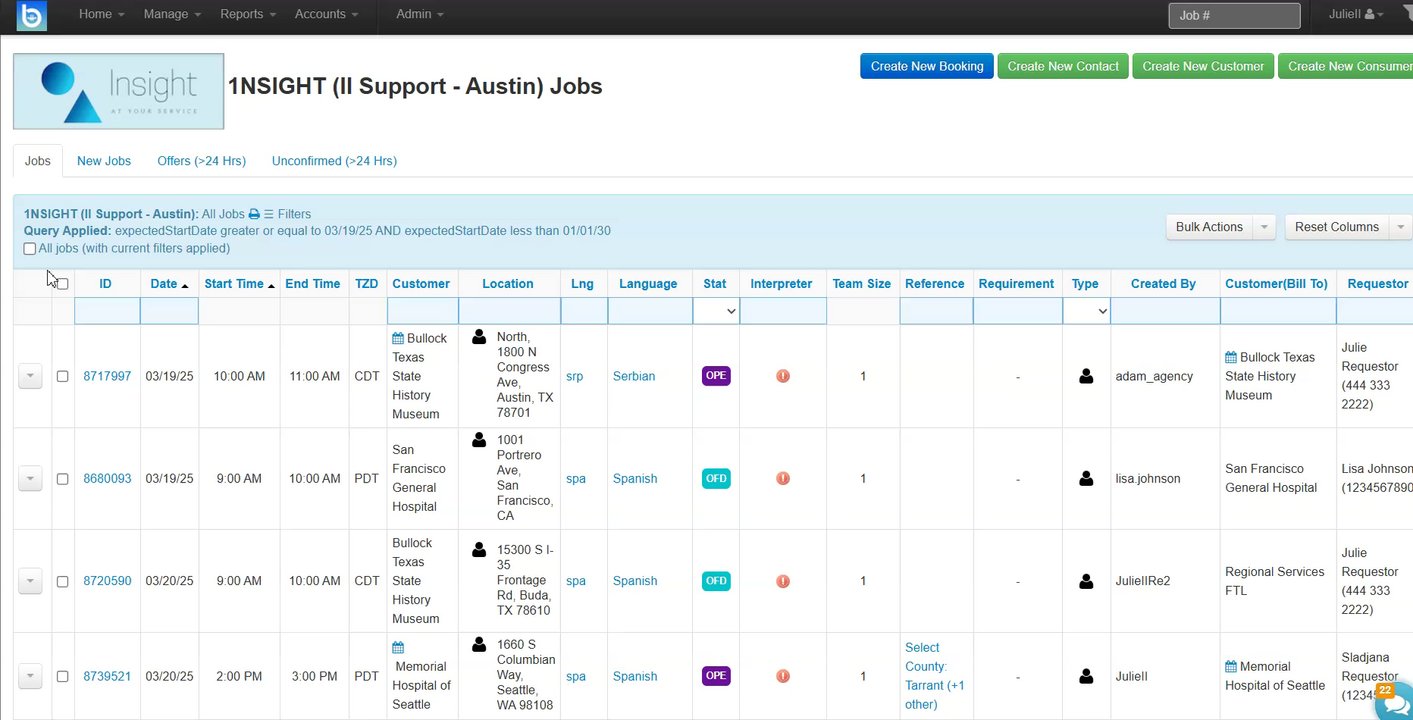Image resolution: width=1413 pixels, height=720 pixels.
Task: Click the Job # search field
Action: pos(1234,15)
